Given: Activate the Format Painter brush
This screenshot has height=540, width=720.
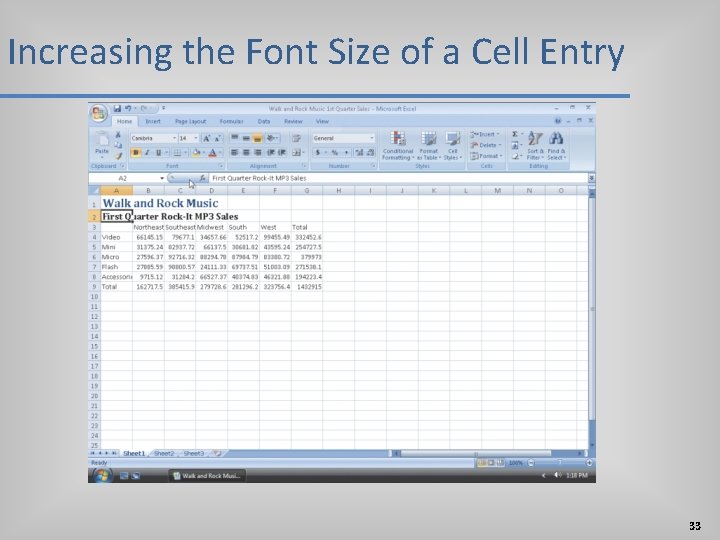Looking at the screenshot, I should coord(118,156).
